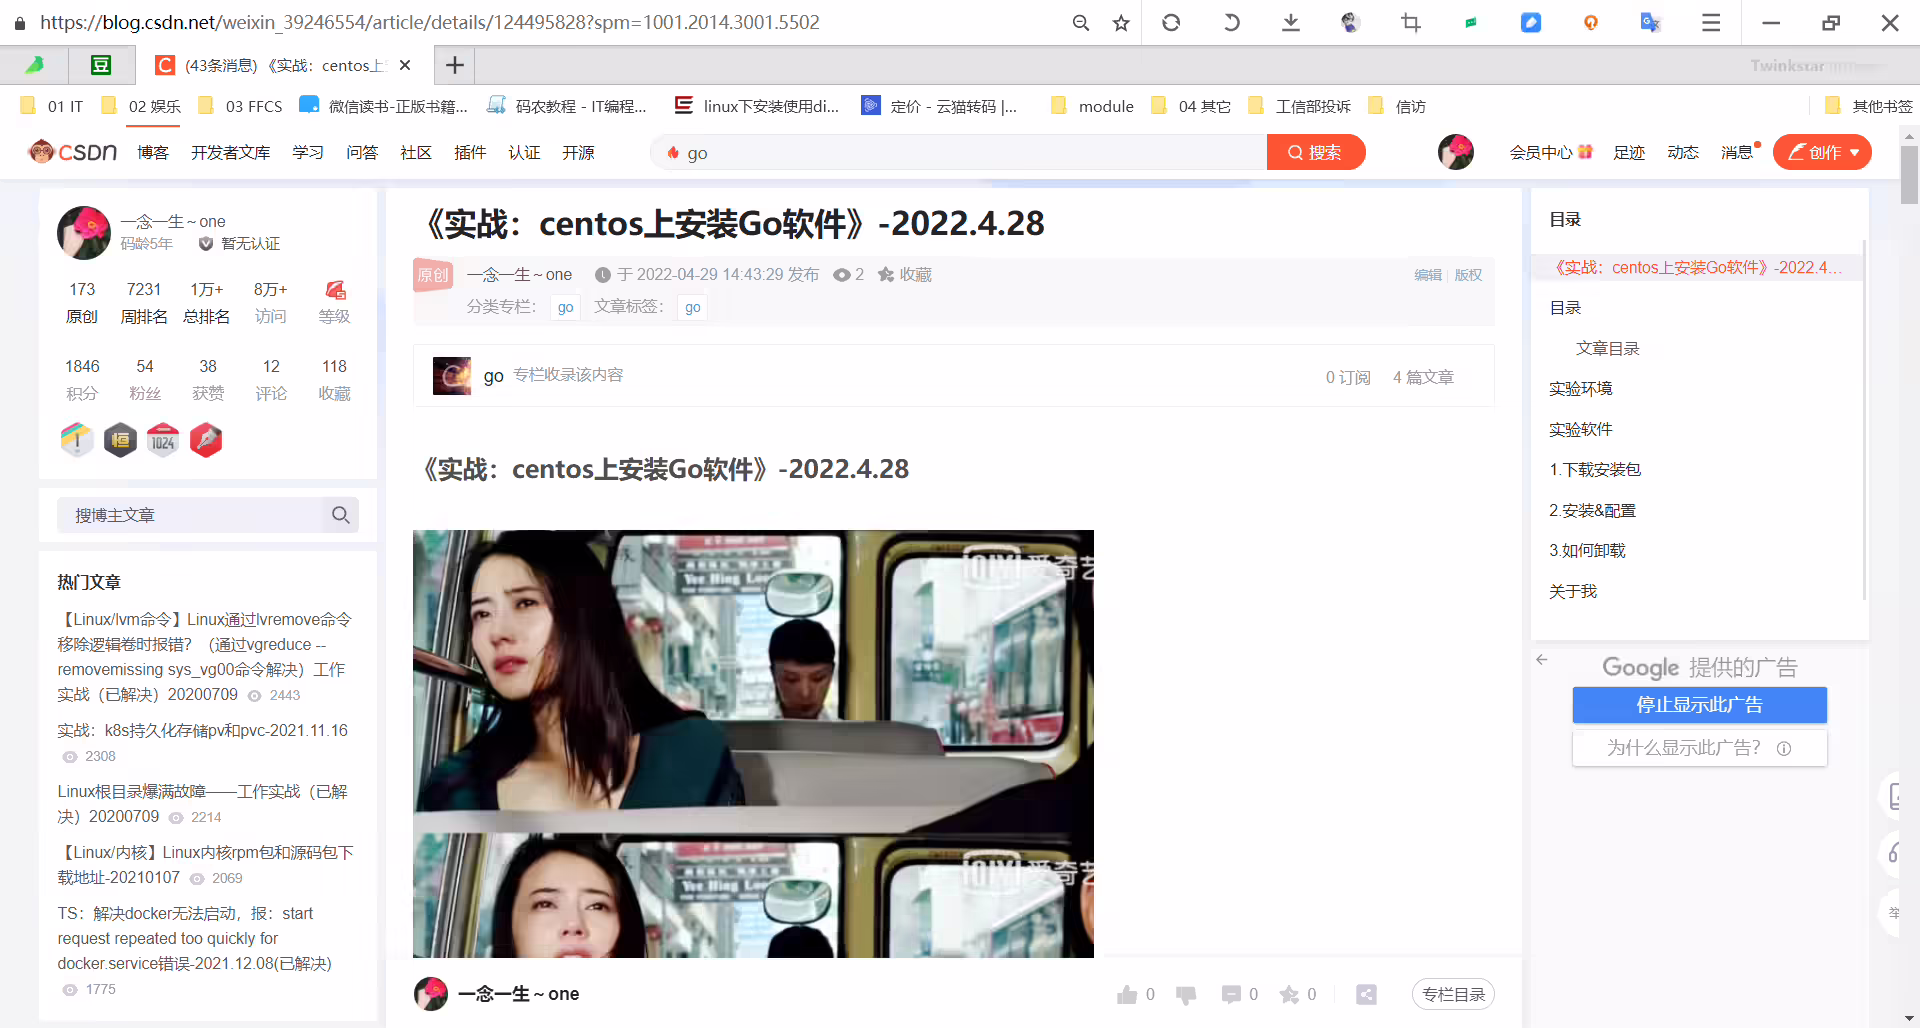Jump to 实验环境 in the table of contents
Screen dimensions: 1920x1028
[x=1581, y=389]
